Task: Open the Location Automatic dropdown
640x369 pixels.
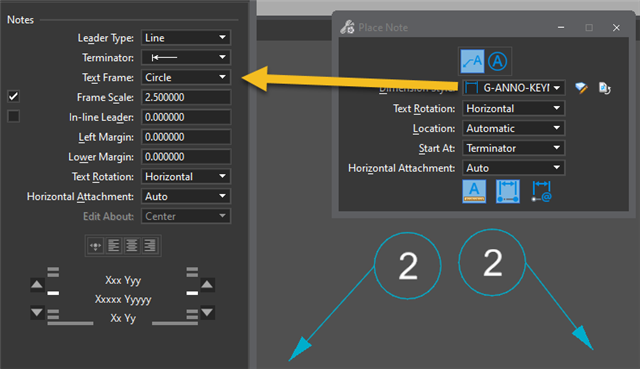Action: (514, 128)
